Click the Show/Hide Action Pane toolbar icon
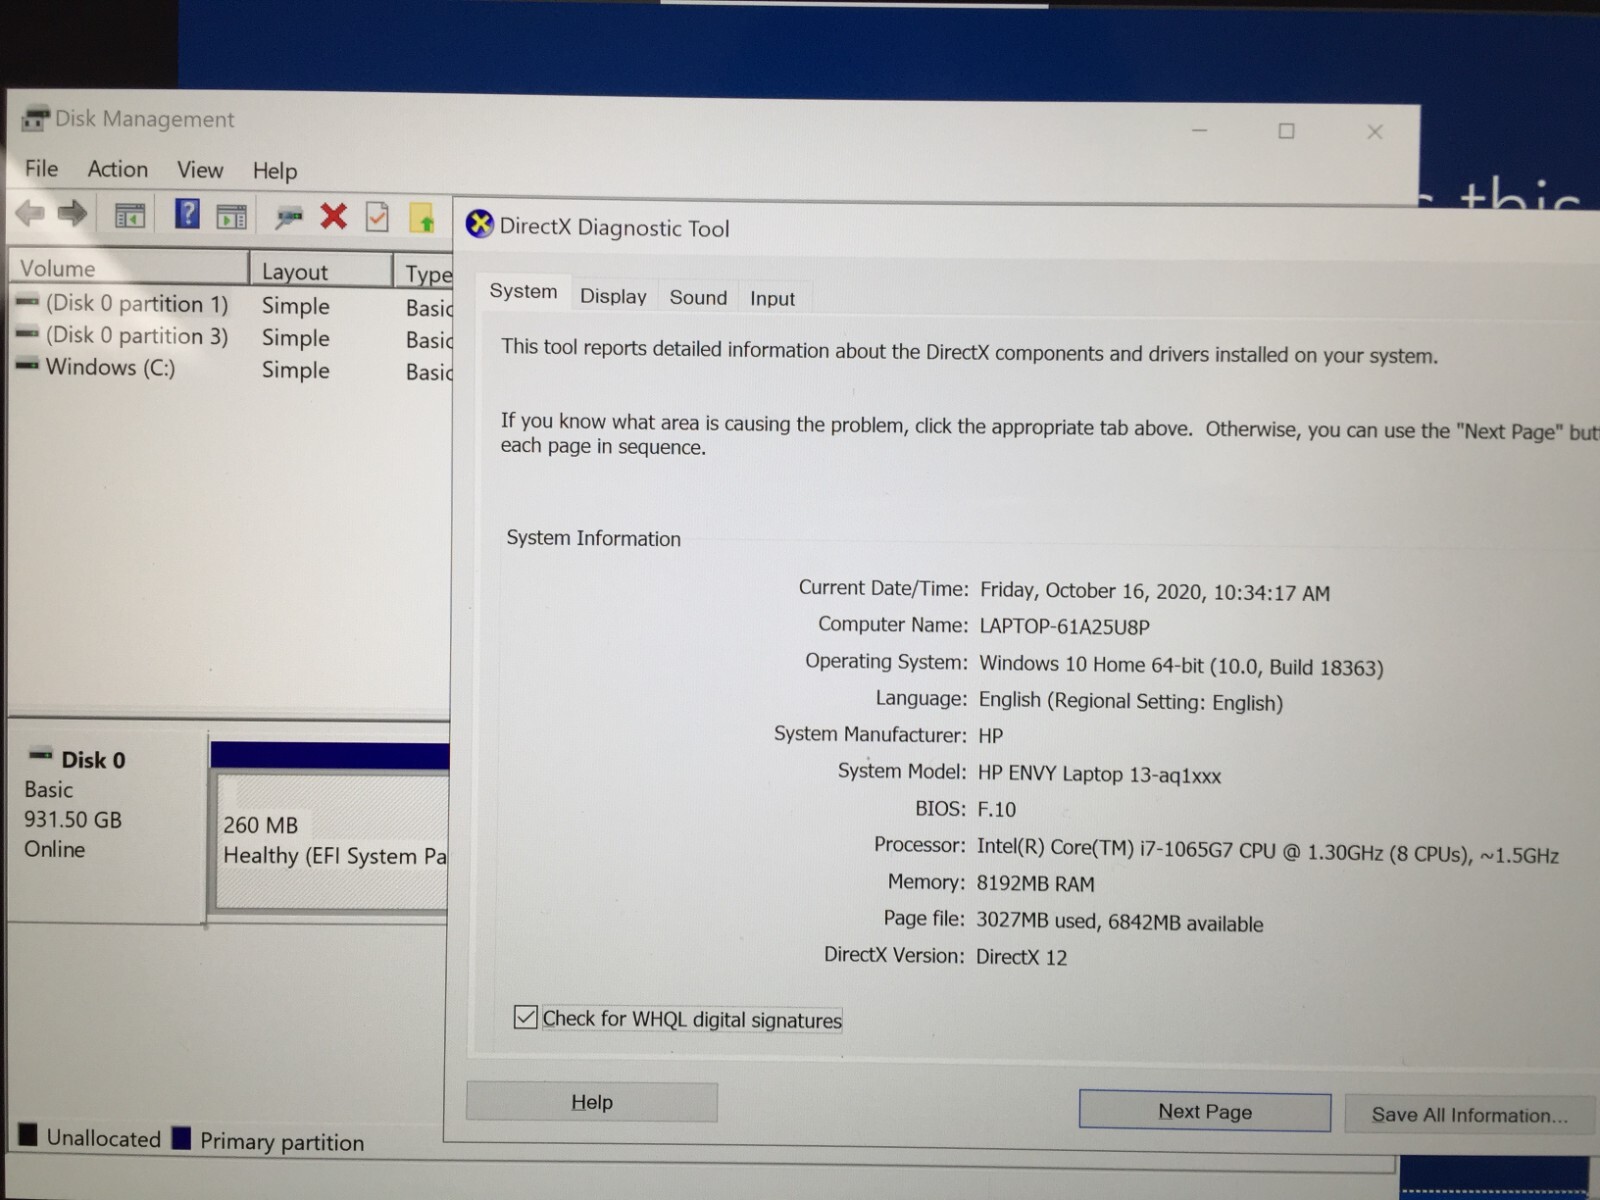 coord(231,216)
